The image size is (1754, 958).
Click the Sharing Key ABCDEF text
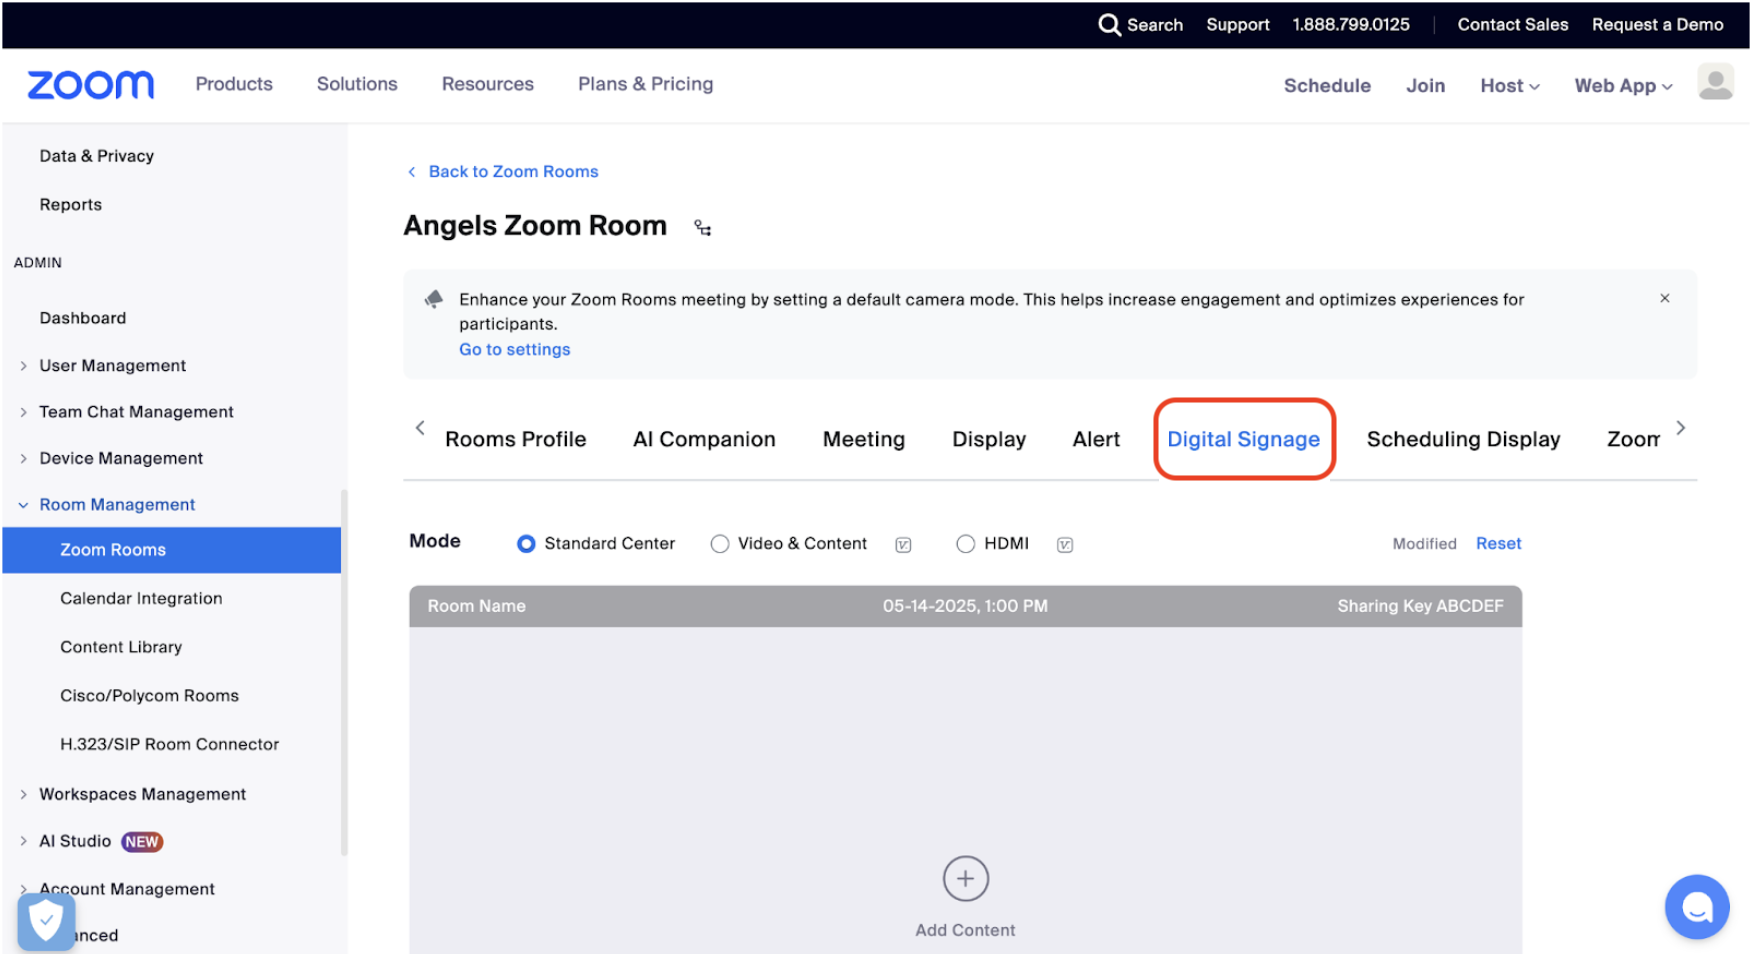tap(1420, 607)
